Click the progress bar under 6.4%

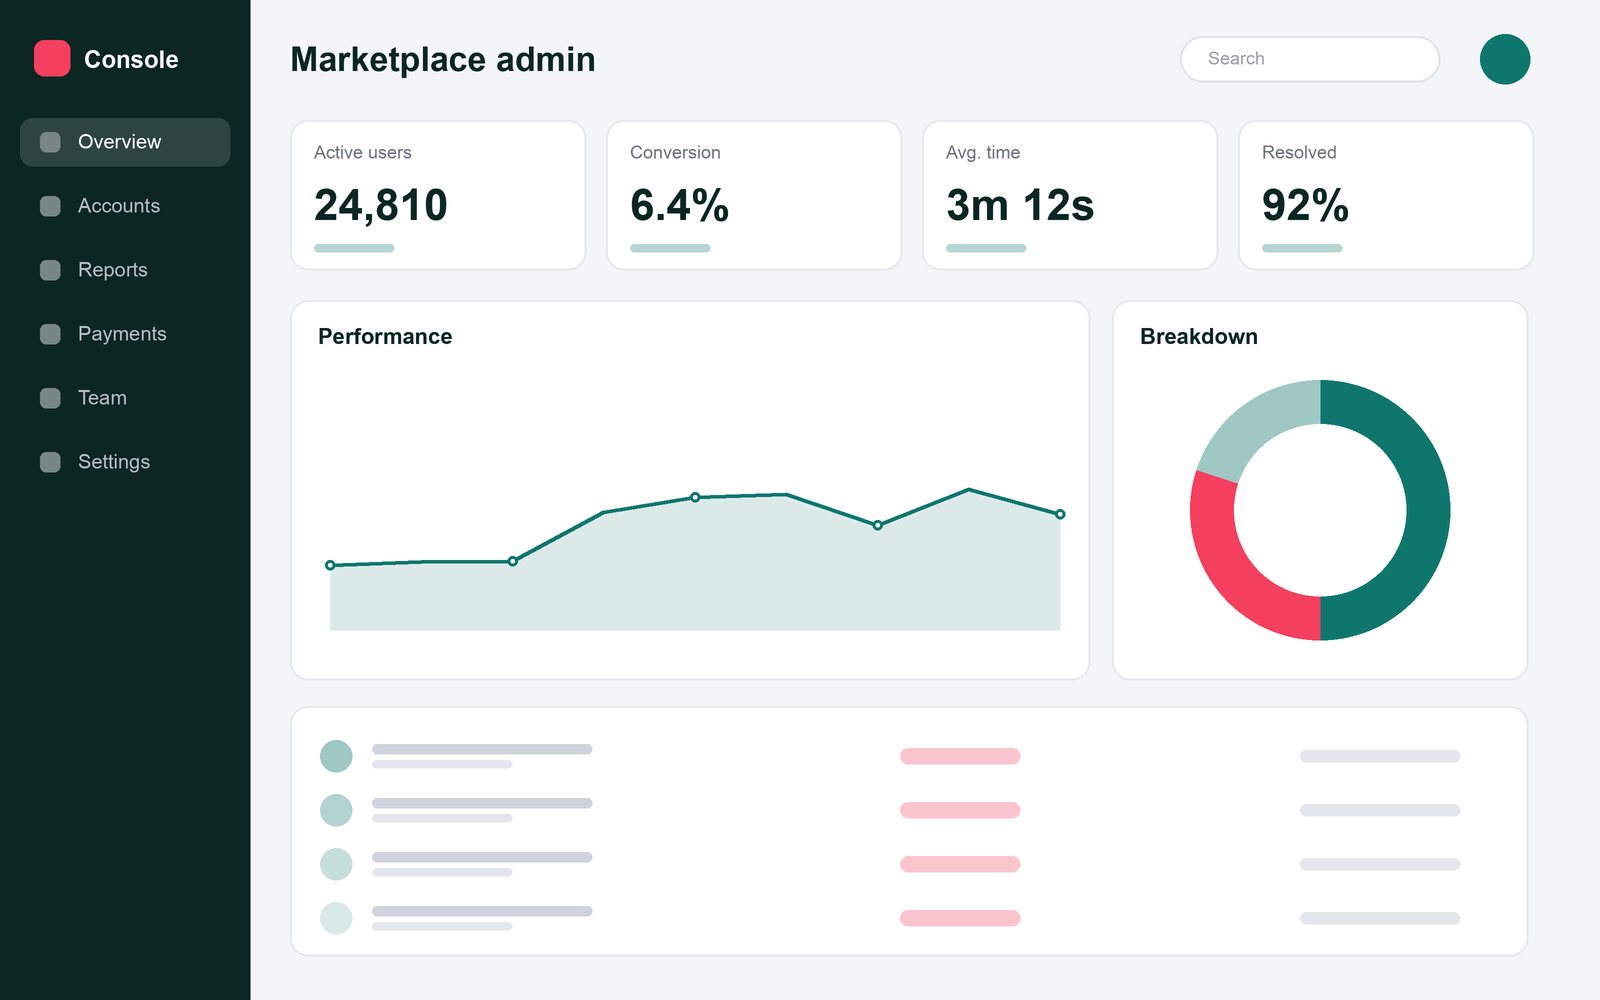coord(670,248)
